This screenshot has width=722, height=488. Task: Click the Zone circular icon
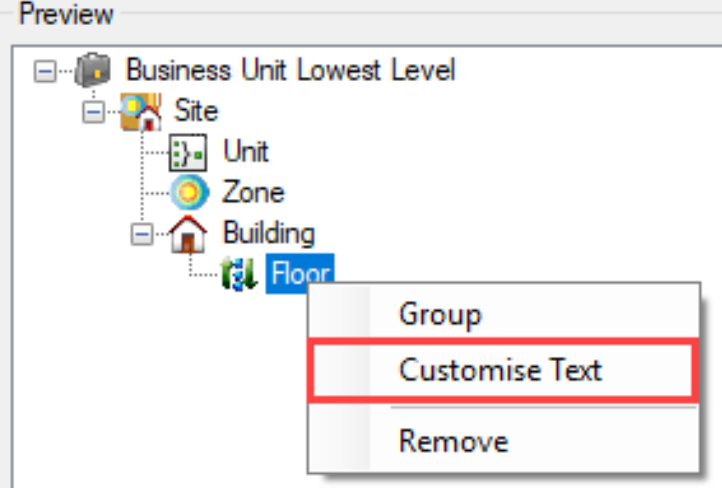coord(187,192)
